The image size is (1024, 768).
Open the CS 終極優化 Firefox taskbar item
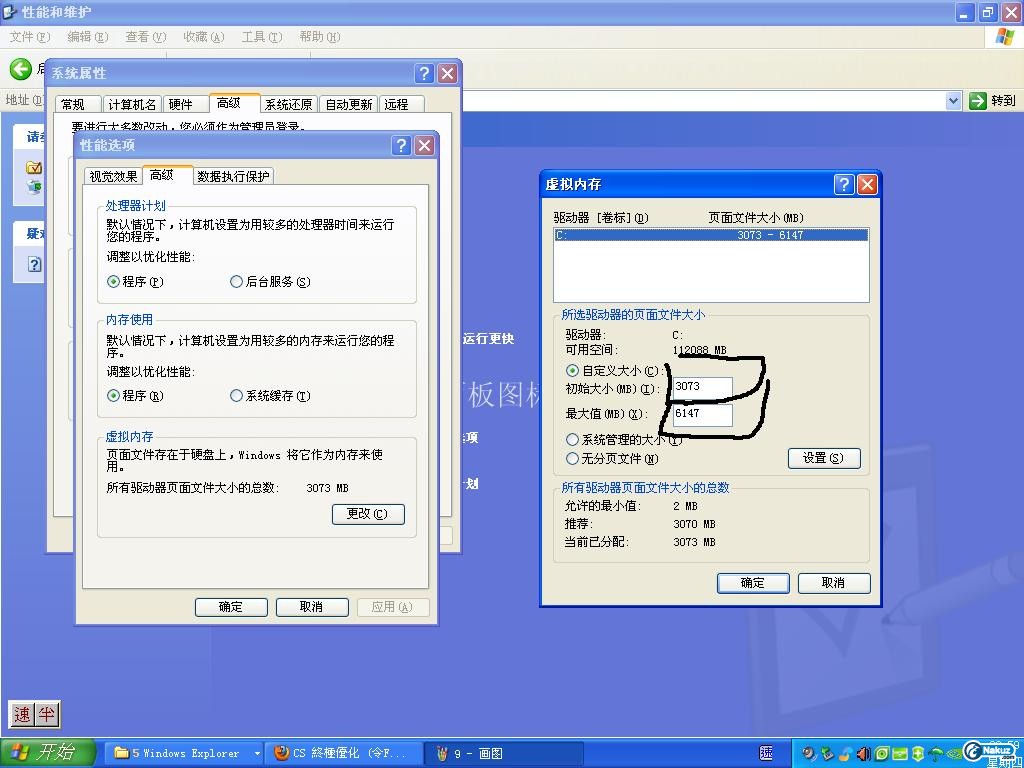point(344,753)
